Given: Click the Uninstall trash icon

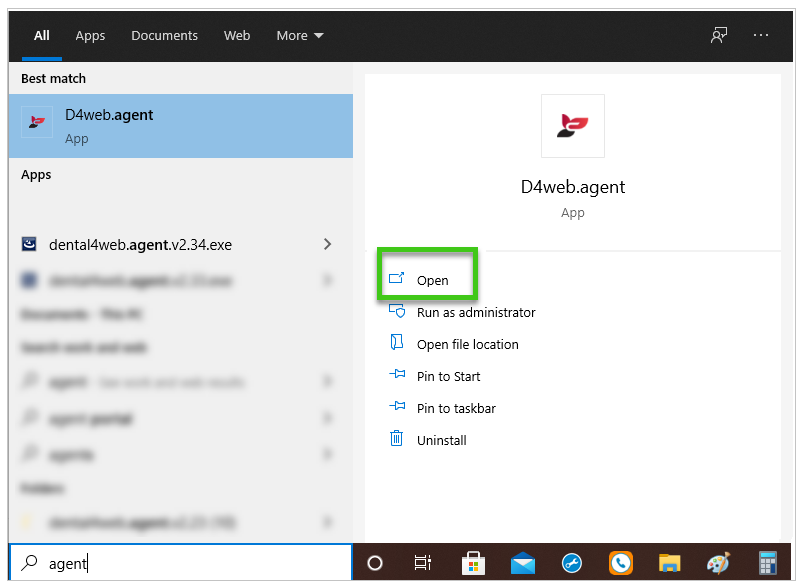Looking at the screenshot, I should [396, 438].
